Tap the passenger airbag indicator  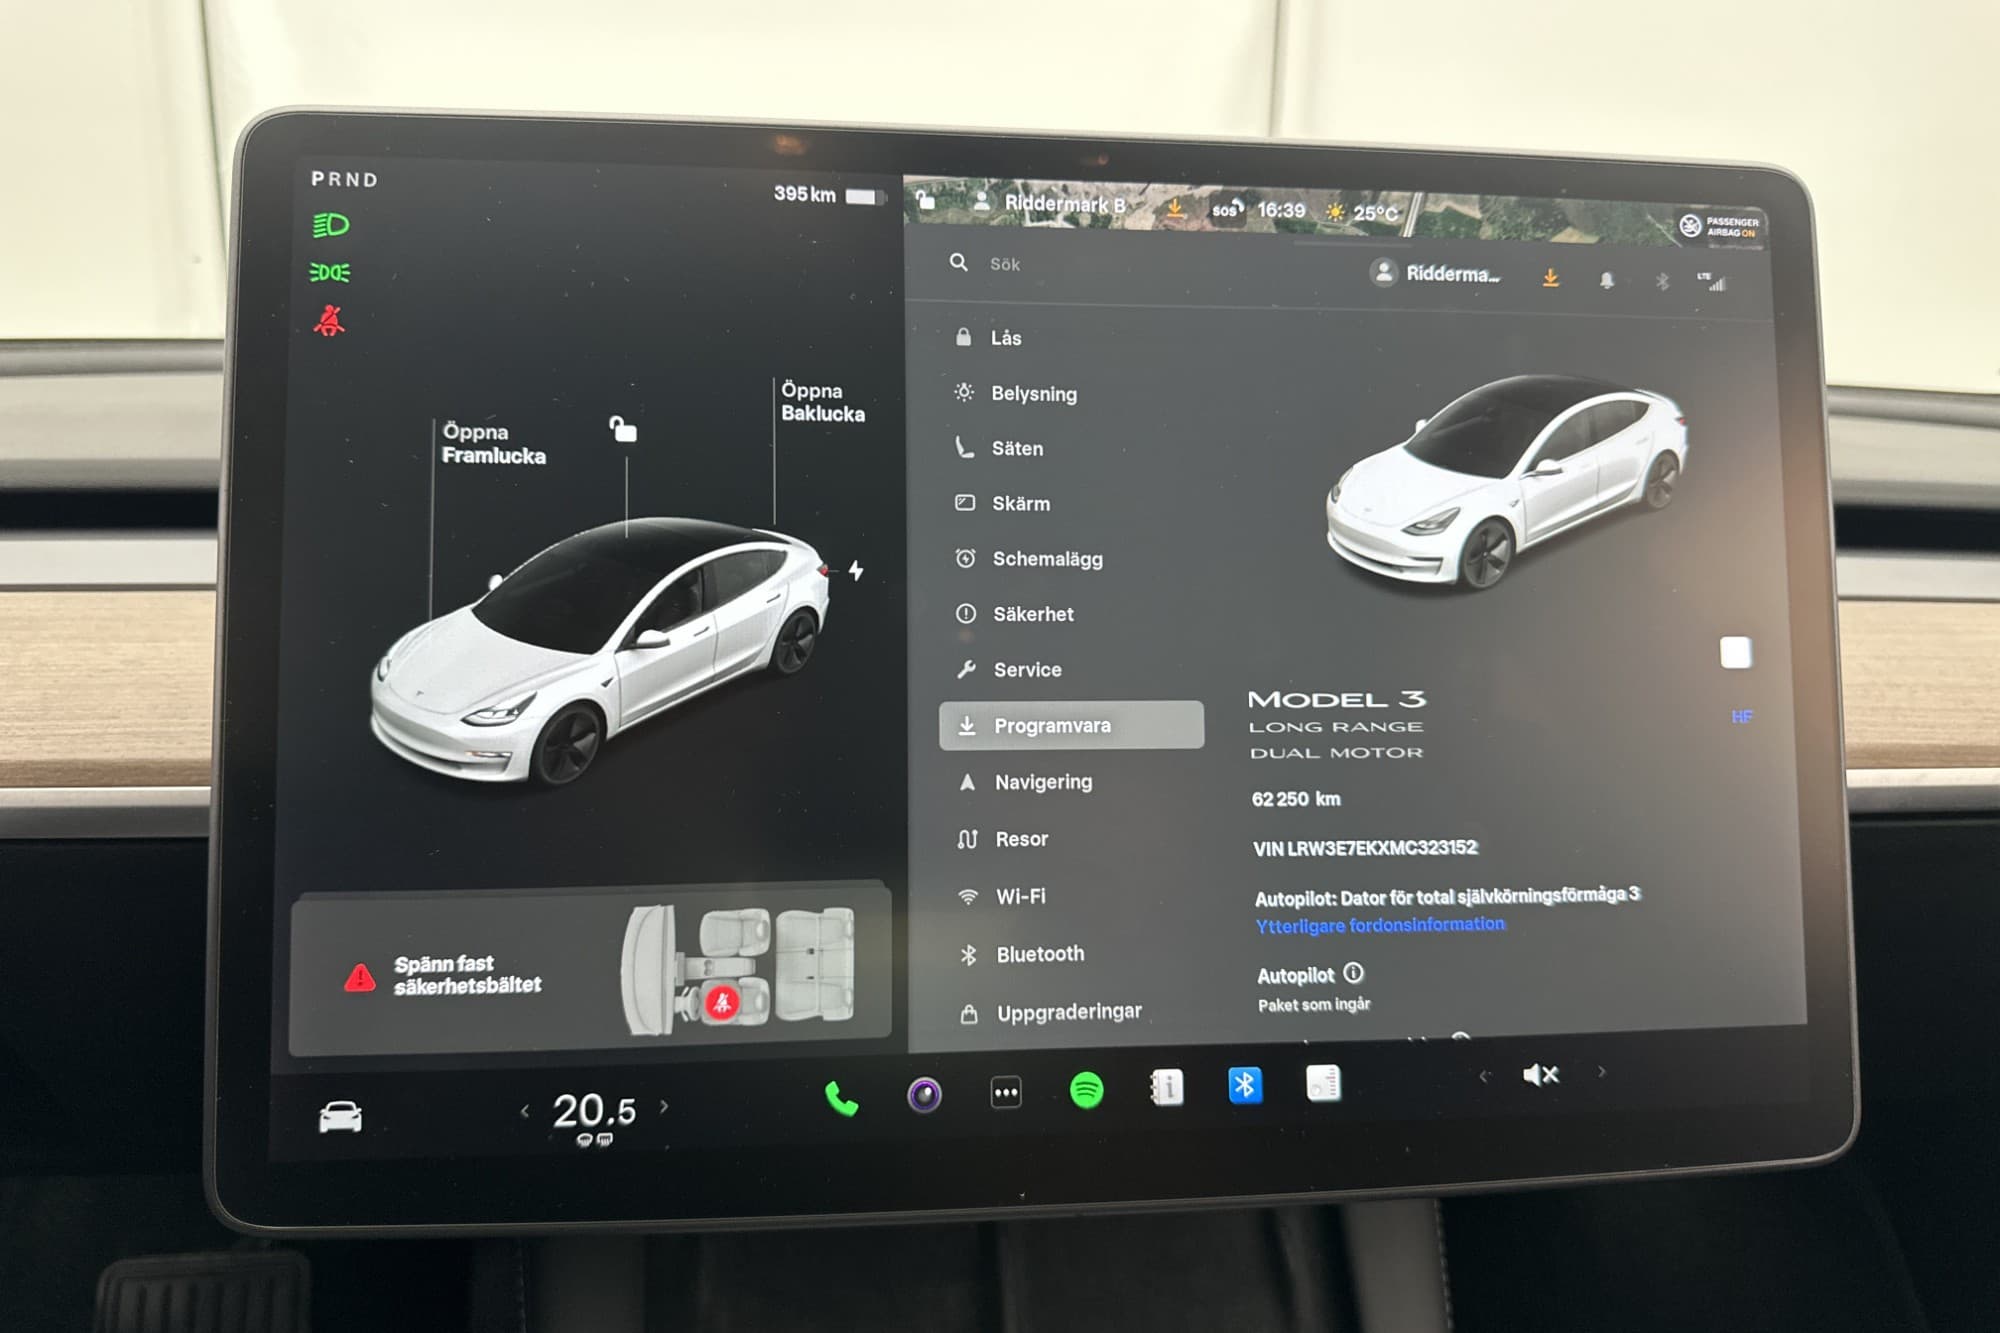pyautogui.click(x=1719, y=226)
